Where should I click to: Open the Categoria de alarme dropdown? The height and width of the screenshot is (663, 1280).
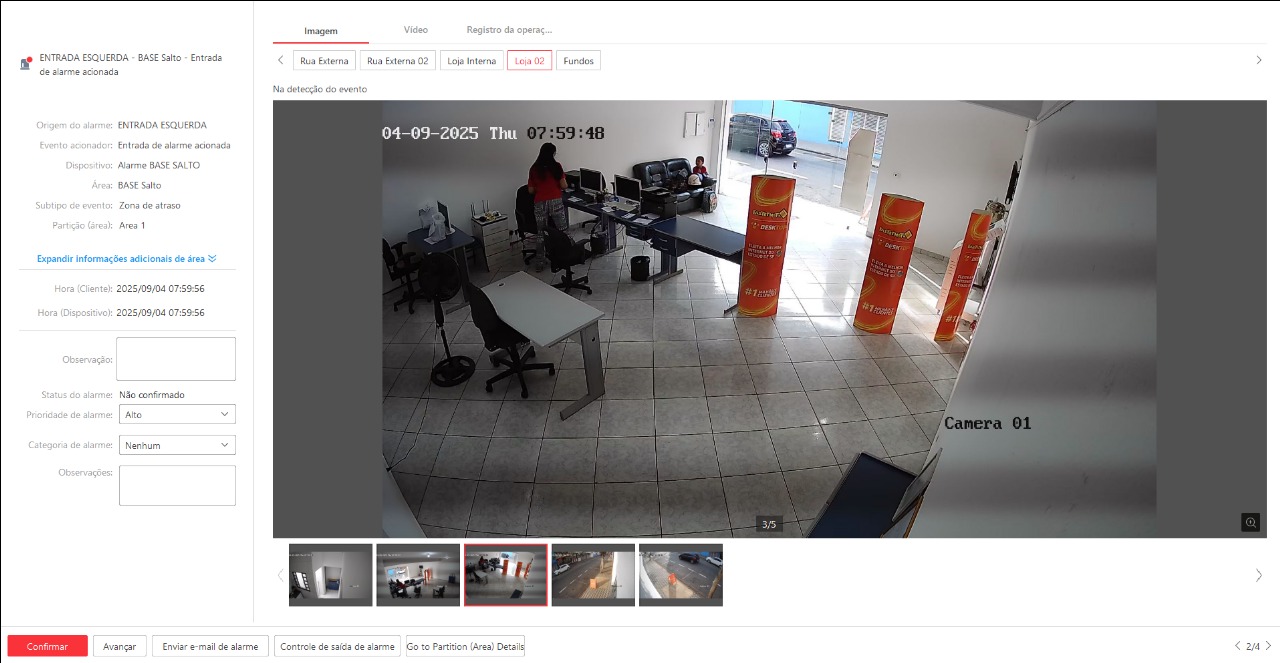tap(177, 445)
